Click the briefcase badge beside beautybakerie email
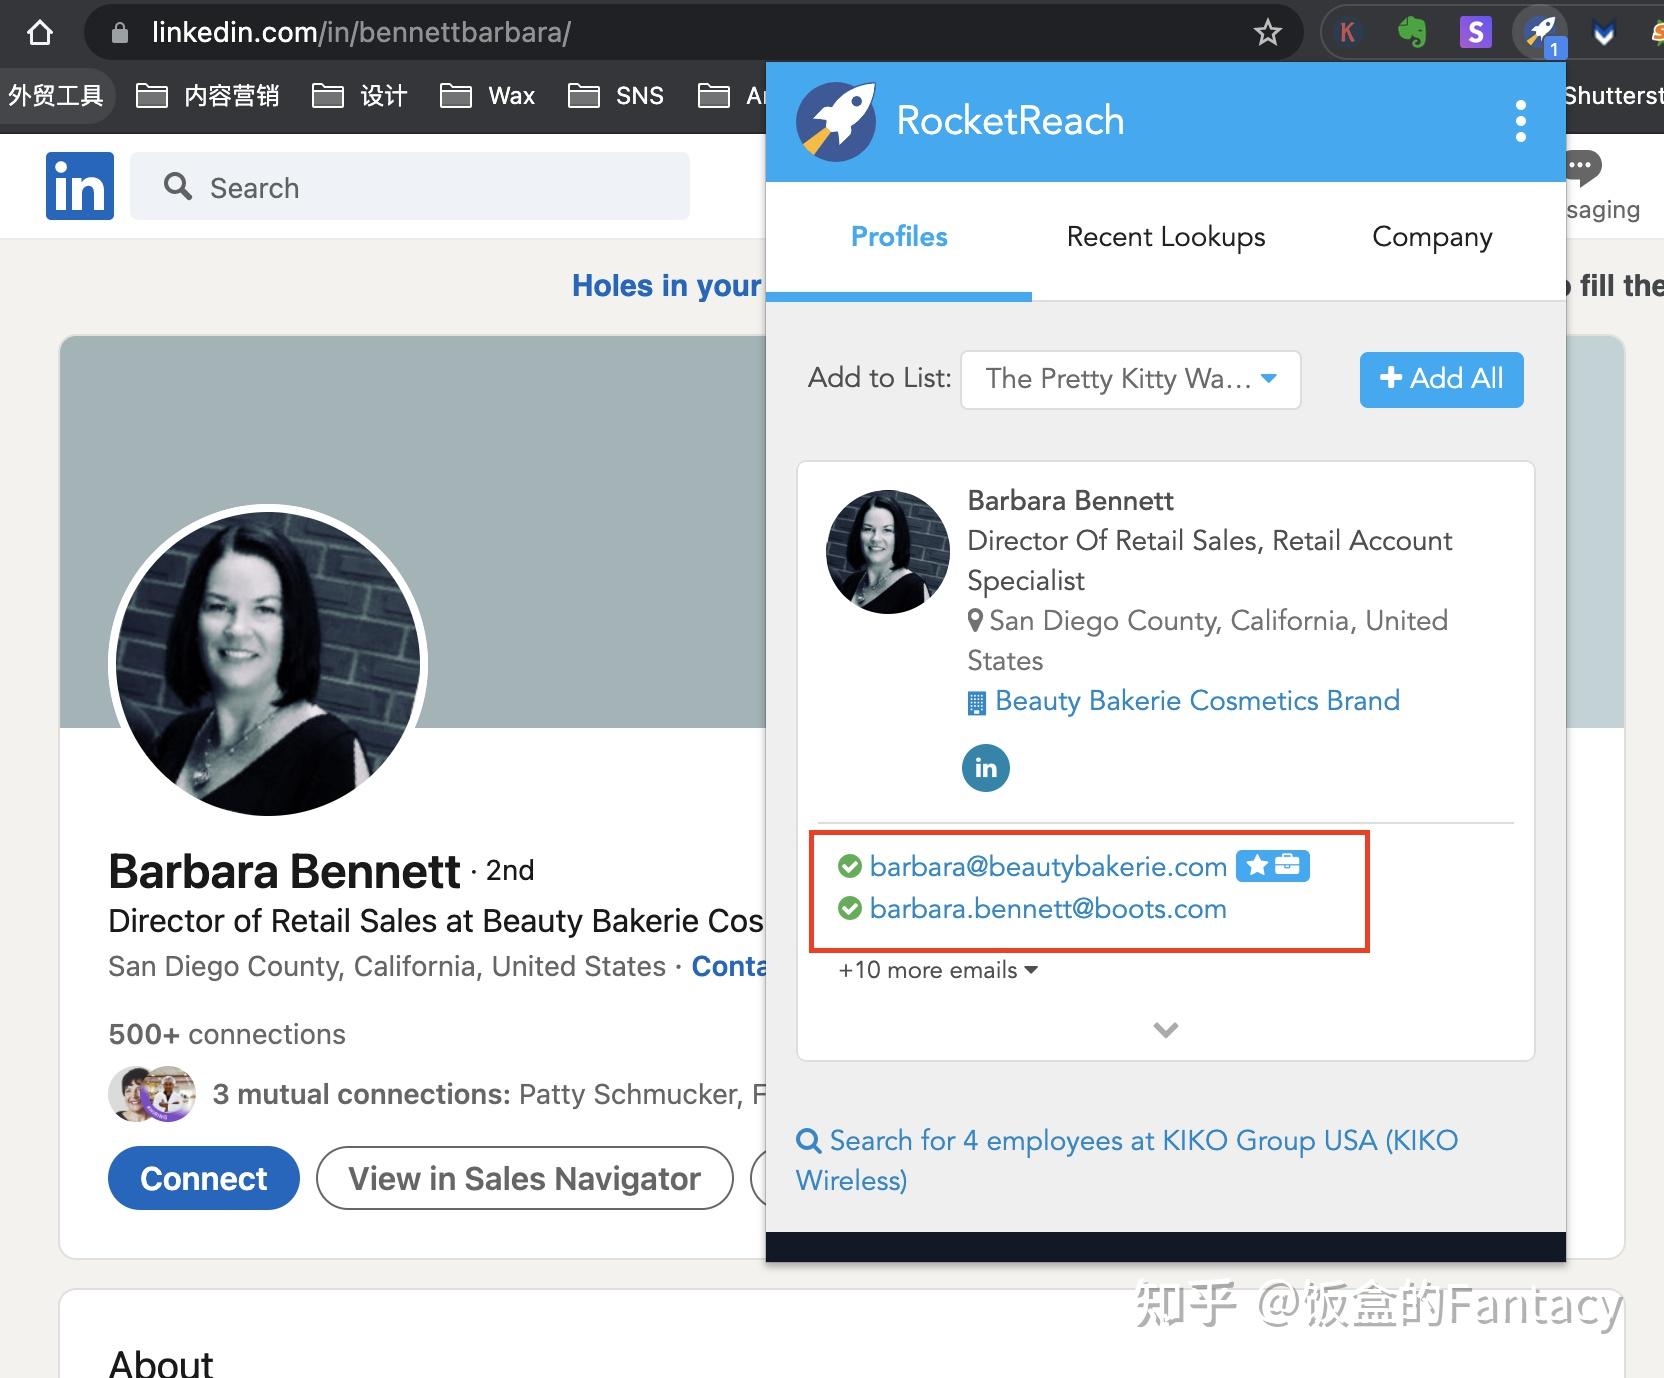Viewport: 1664px width, 1378px height. [1288, 866]
